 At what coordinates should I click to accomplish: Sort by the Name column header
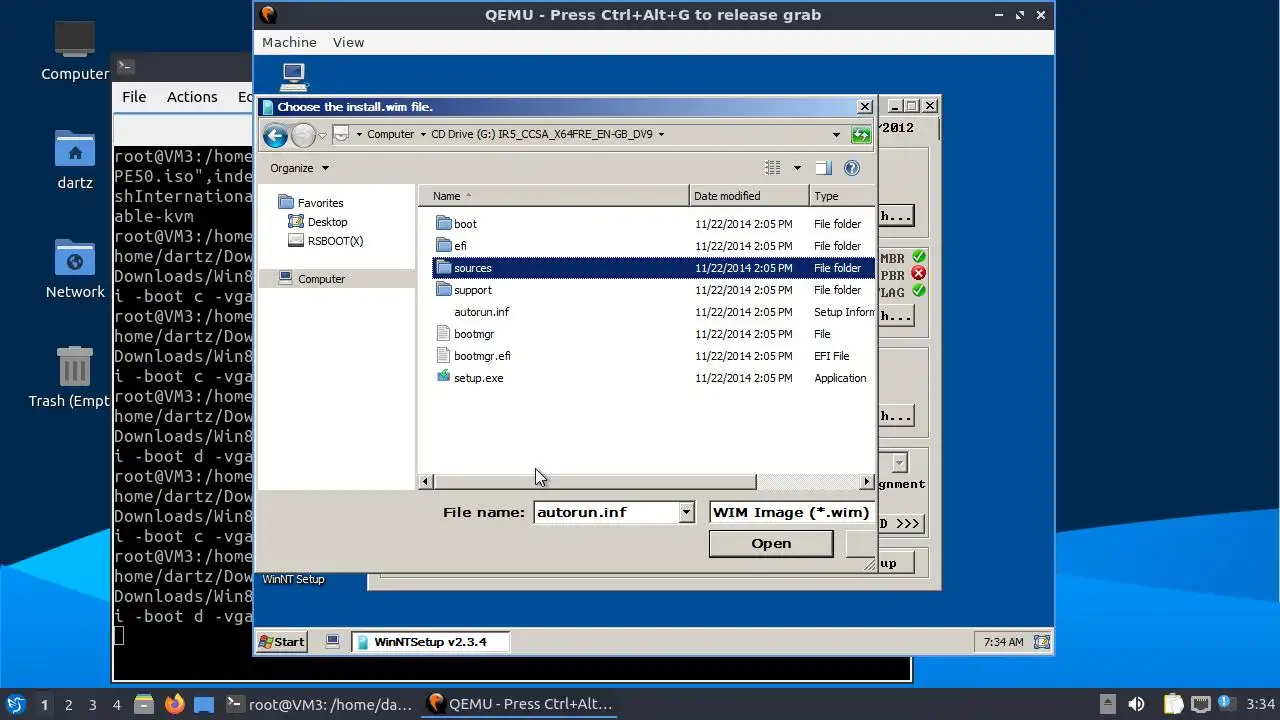pyautogui.click(x=553, y=196)
